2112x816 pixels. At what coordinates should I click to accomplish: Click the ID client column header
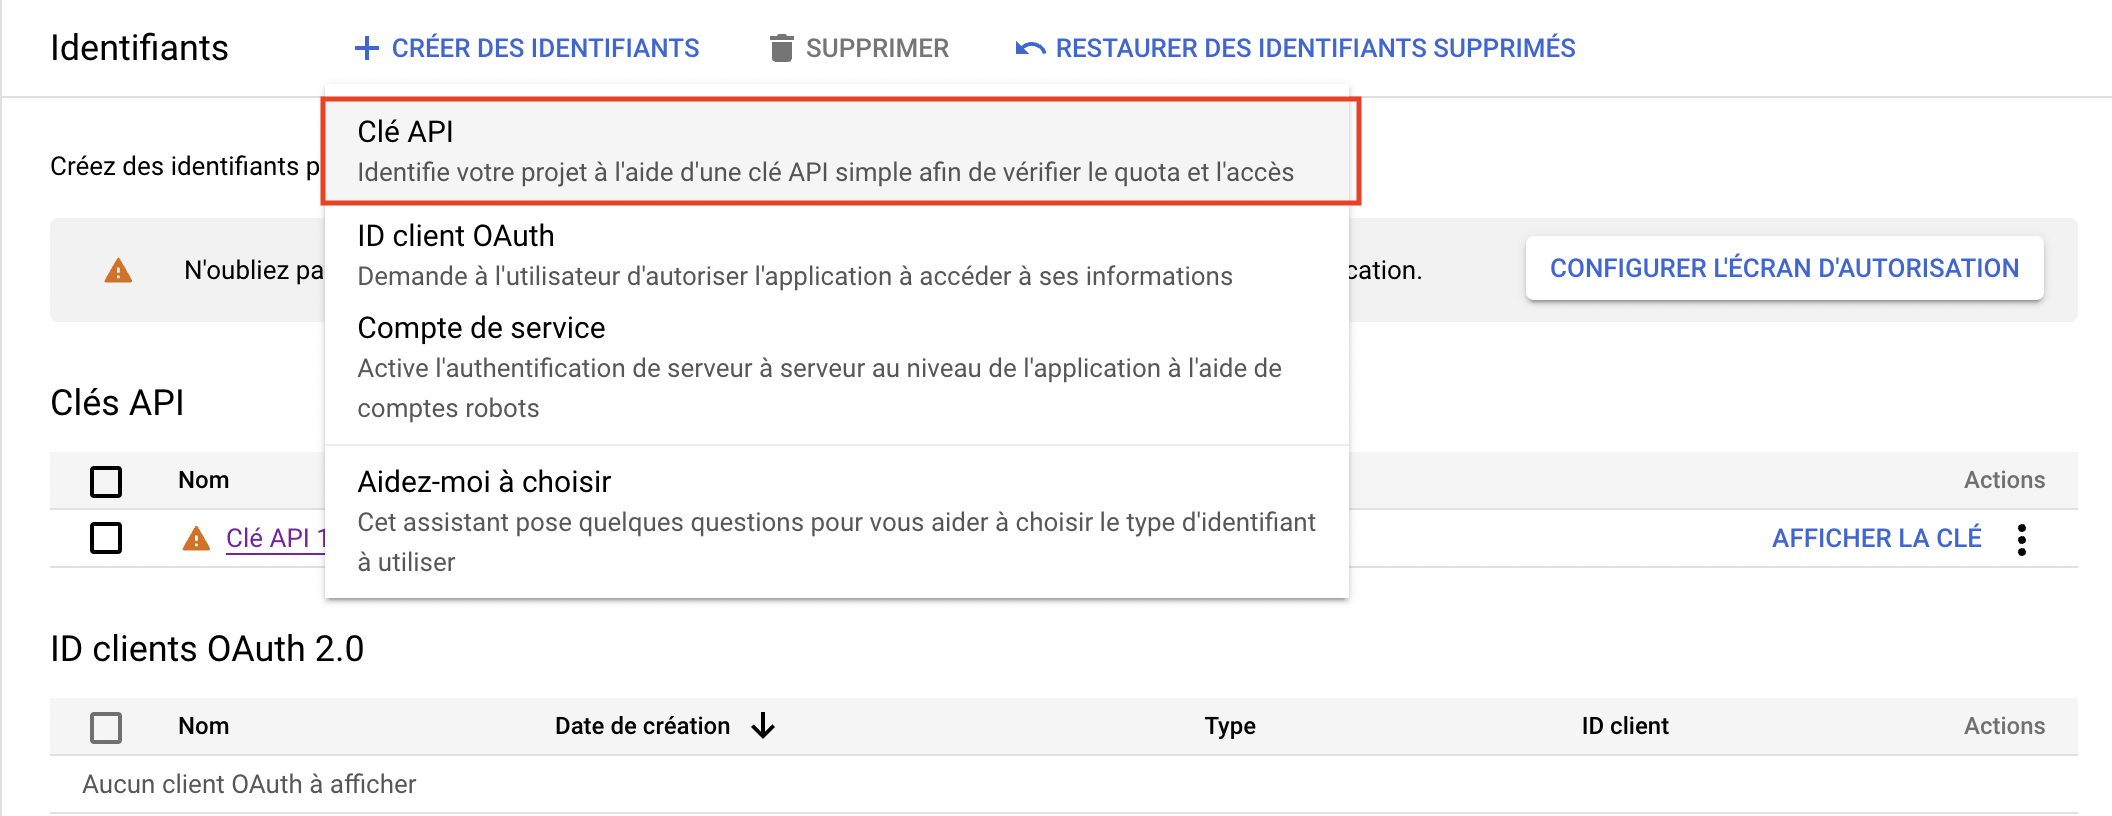(1625, 726)
